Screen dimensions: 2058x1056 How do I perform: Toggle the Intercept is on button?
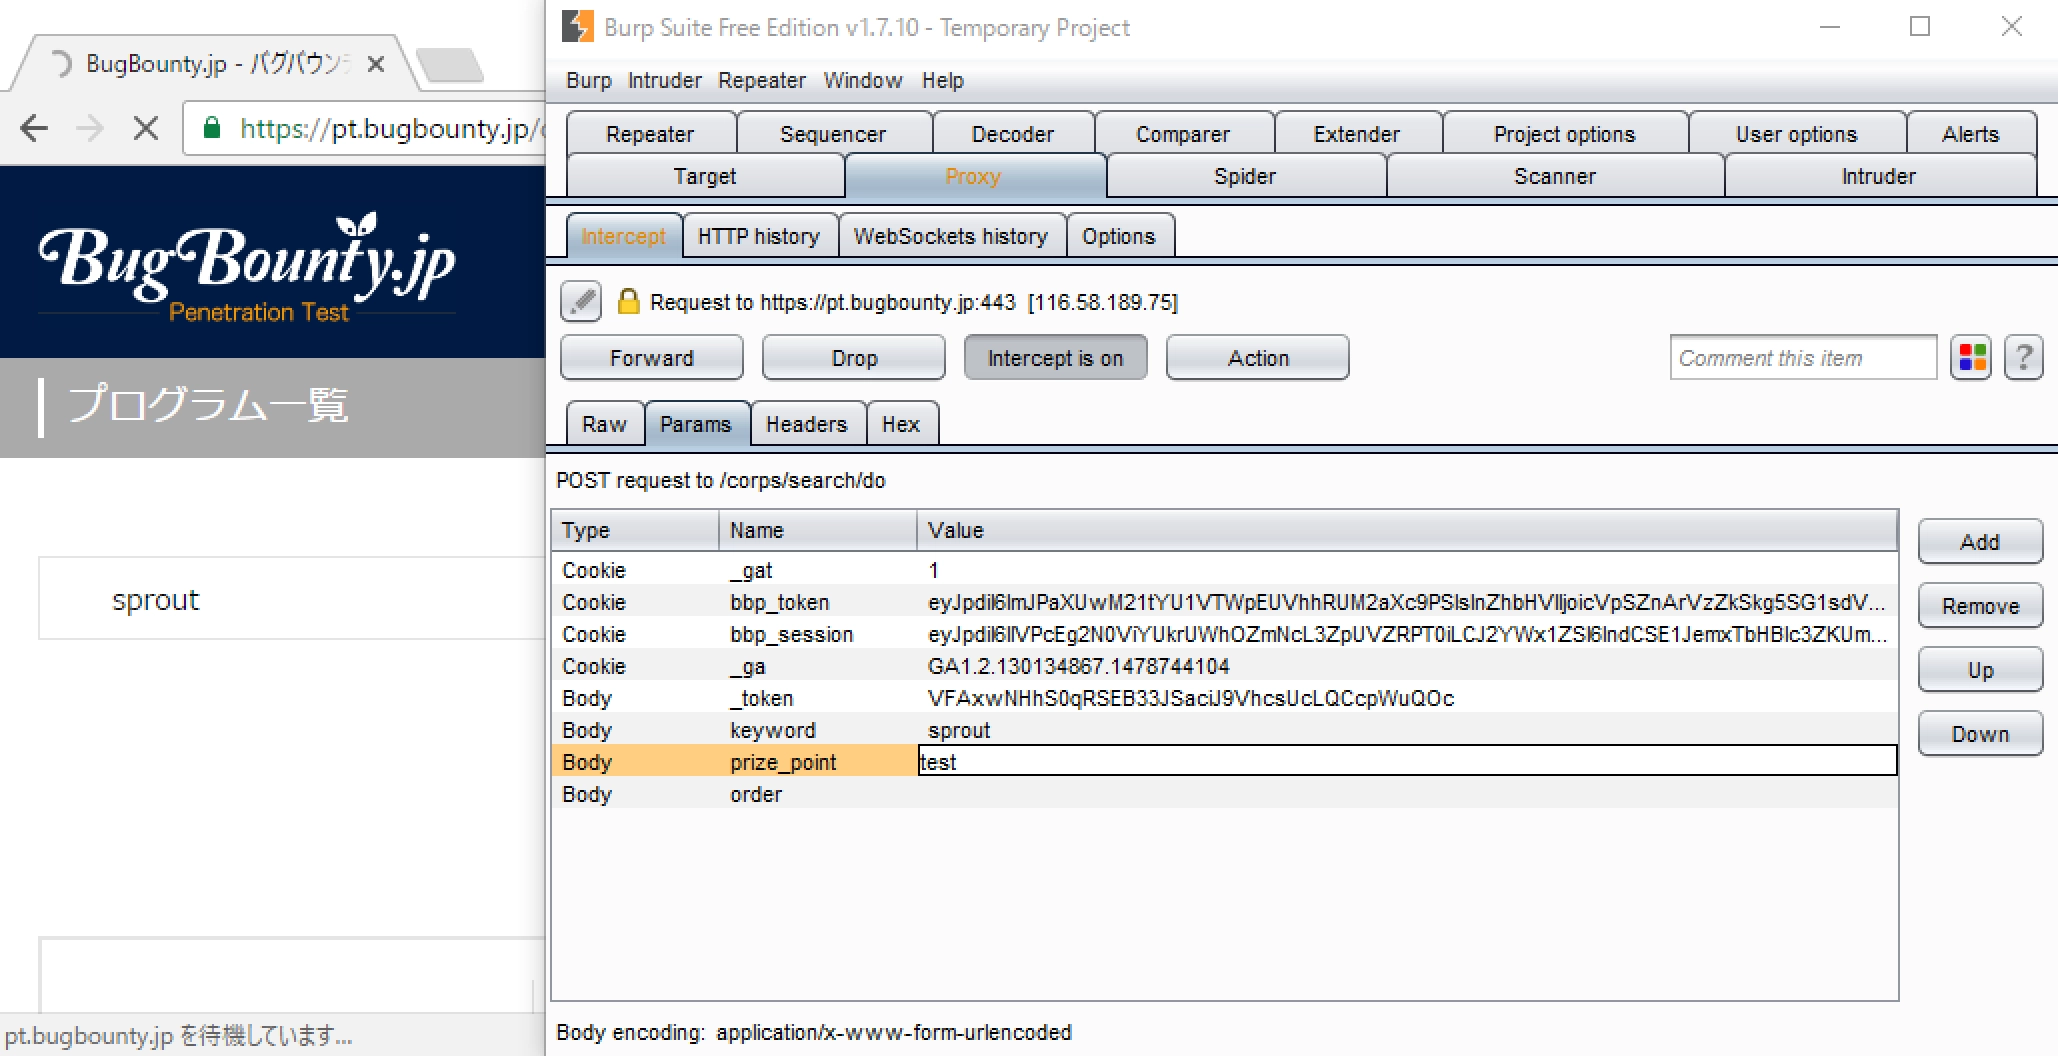1055,358
